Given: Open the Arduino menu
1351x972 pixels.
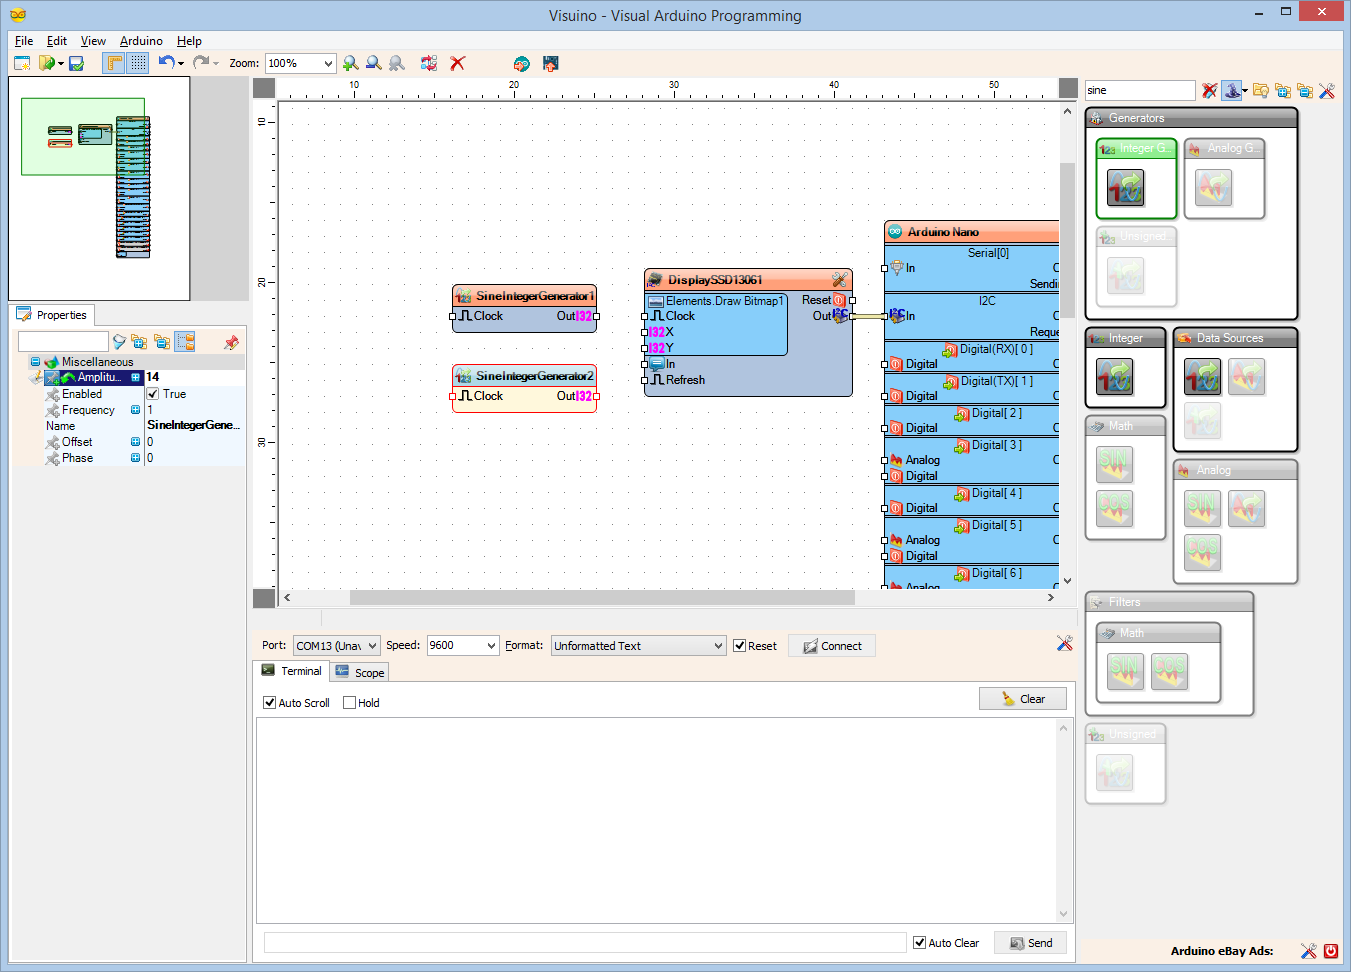Looking at the screenshot, I should click(x=140, y=41).
